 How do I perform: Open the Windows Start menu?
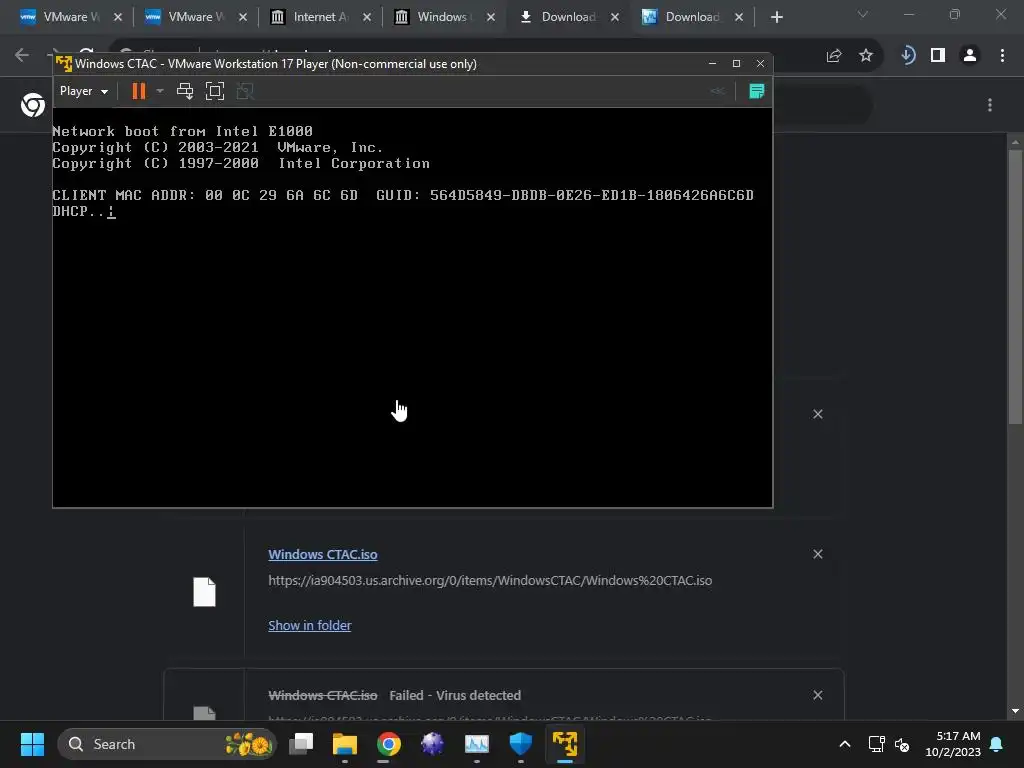point(32,744)
